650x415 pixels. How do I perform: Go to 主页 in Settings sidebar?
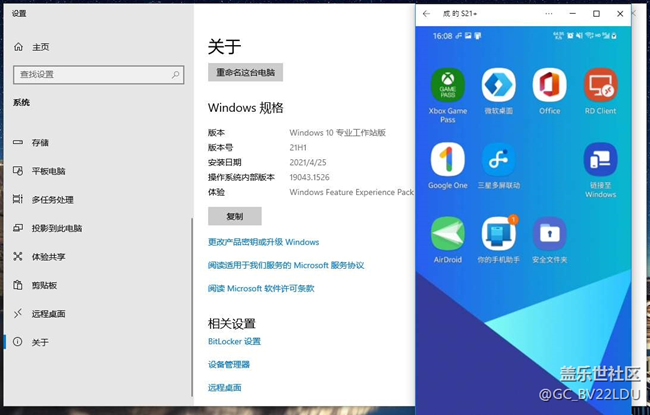[40, 47]
